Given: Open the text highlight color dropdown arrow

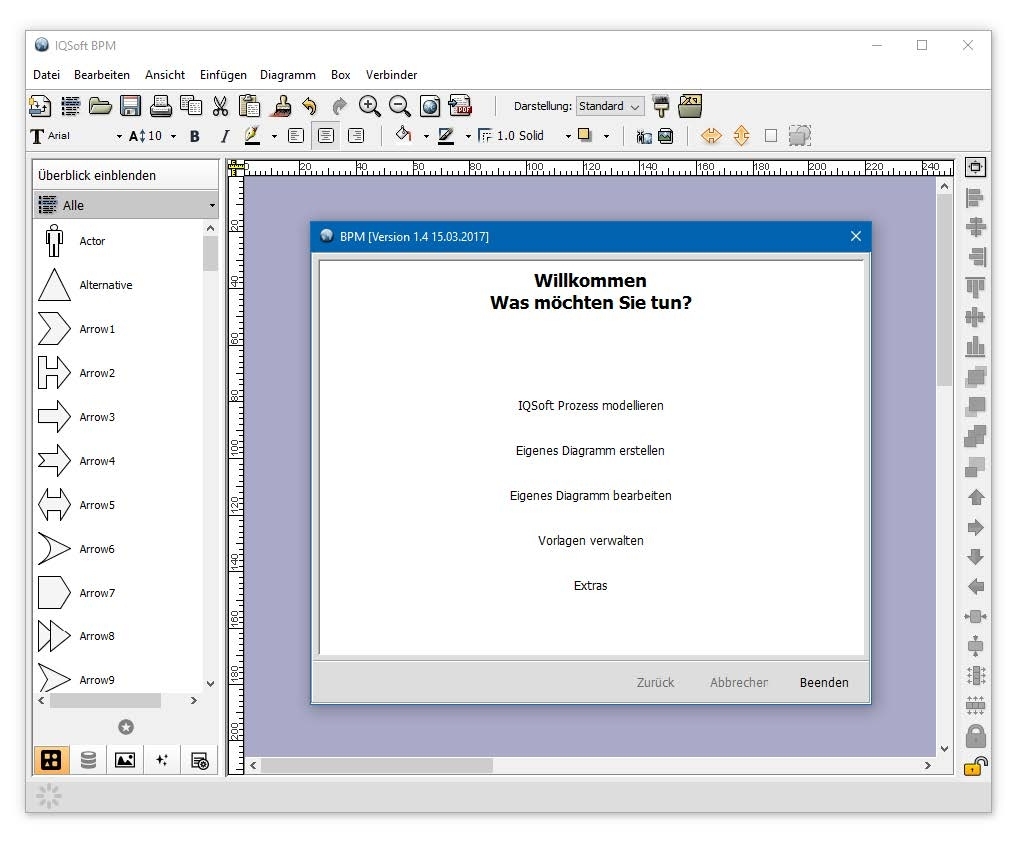Looking at the screenshot, I should point(274,137).
